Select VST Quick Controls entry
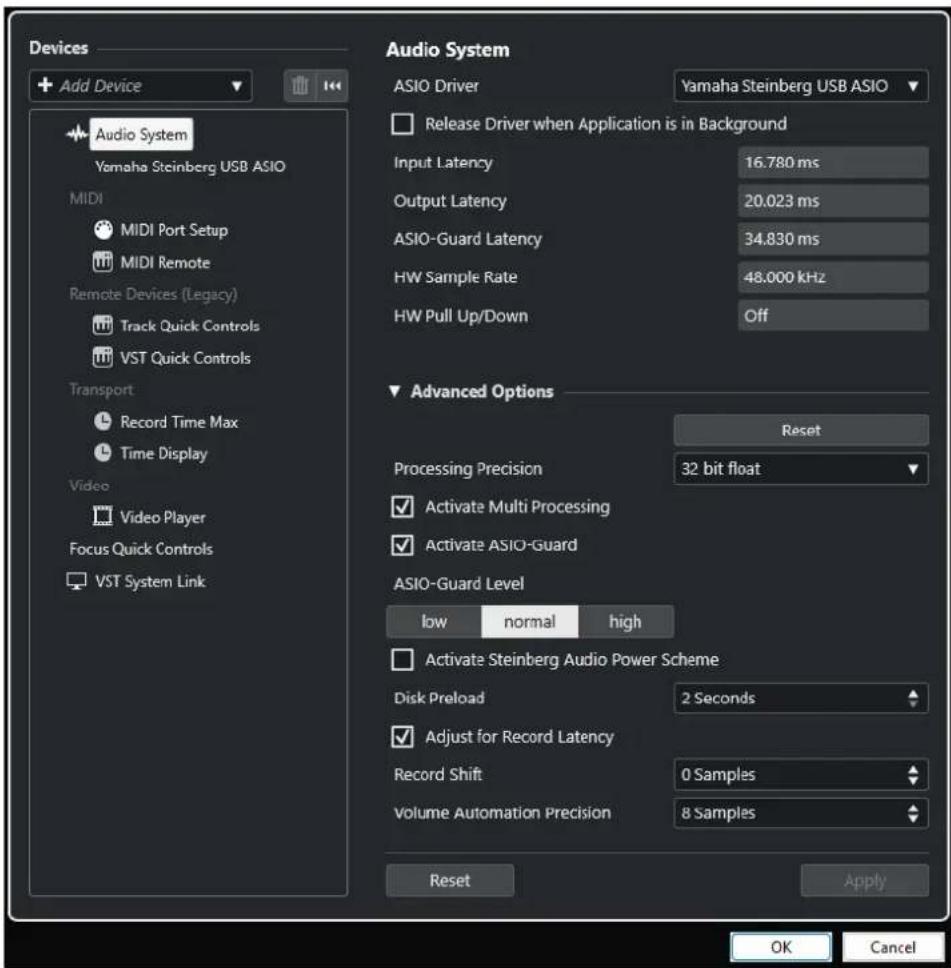 click(x=185, y=357)
